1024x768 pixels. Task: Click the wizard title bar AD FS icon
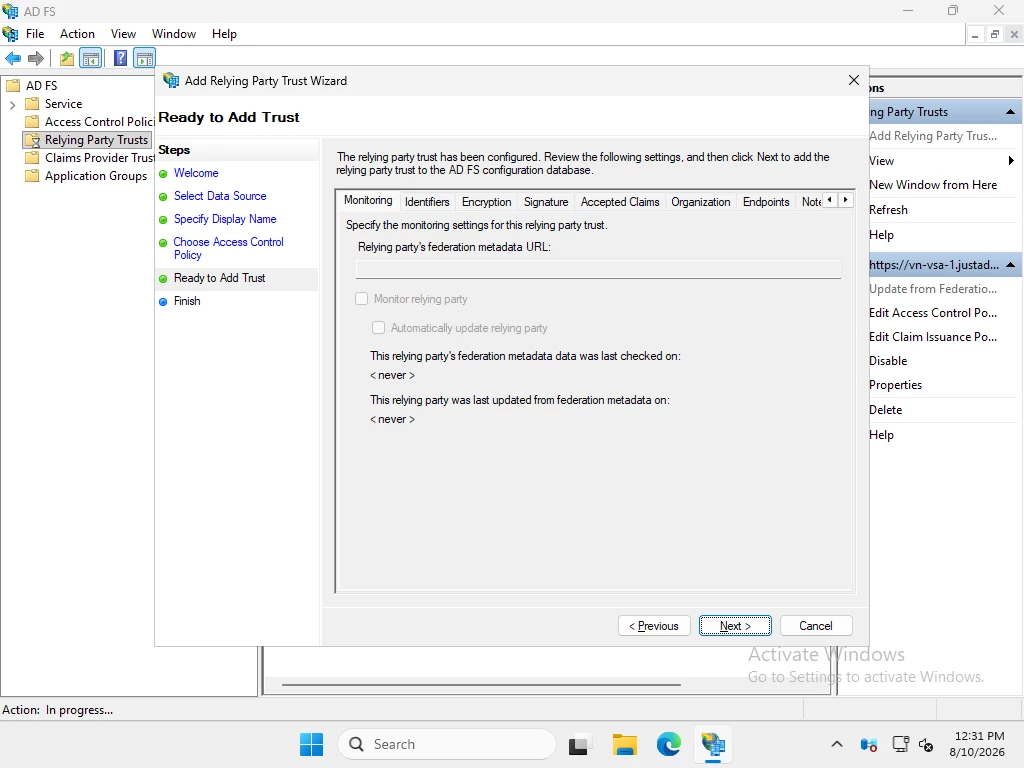[171, 80]
